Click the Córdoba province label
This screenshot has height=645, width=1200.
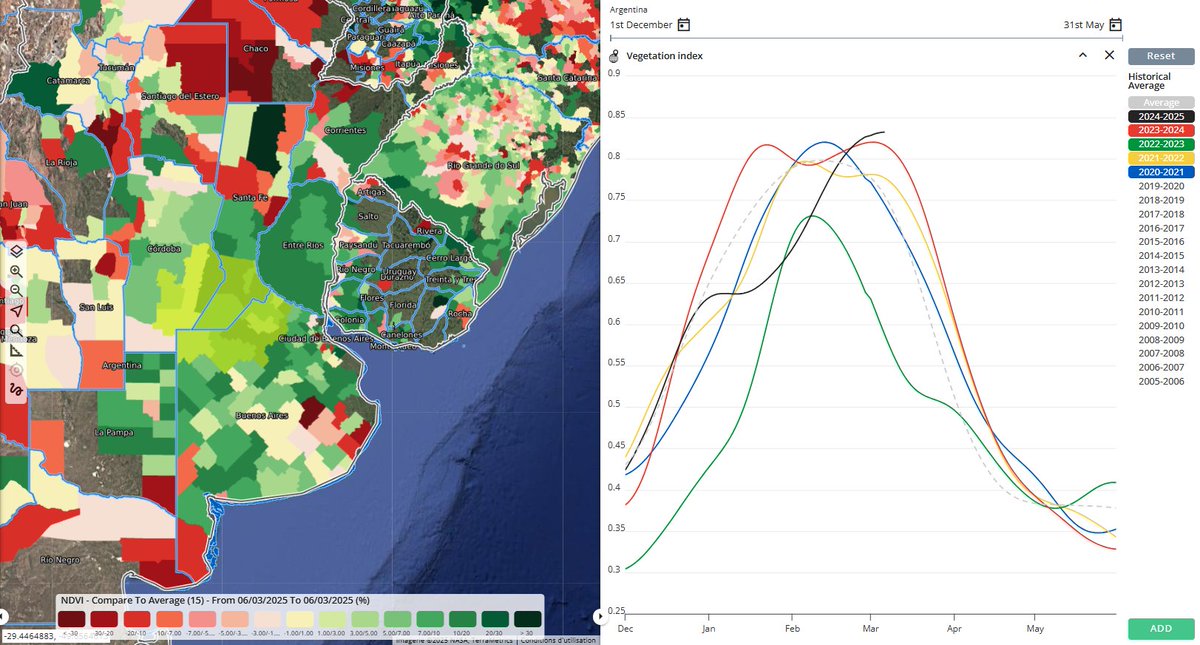click(x=162, y=248)
